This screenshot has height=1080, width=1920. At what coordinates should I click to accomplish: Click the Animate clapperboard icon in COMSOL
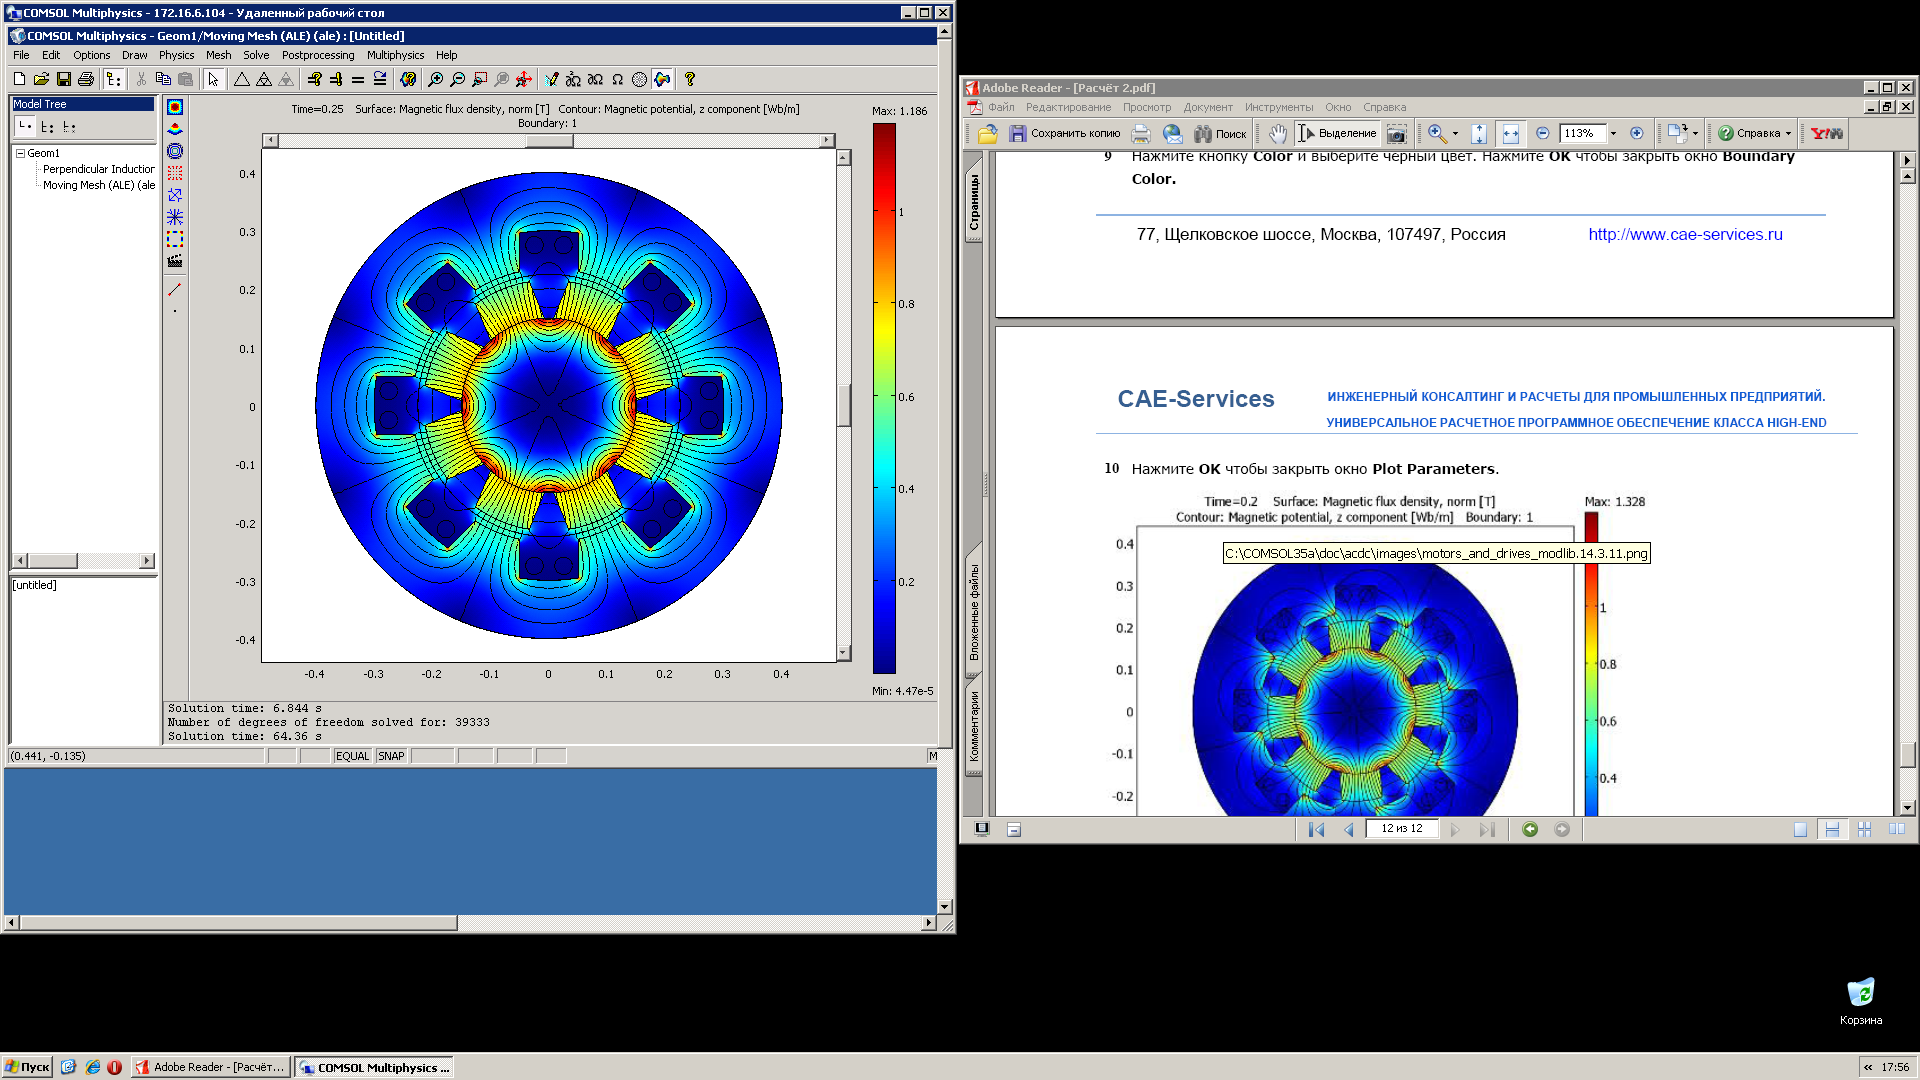(x=175, y=261)
